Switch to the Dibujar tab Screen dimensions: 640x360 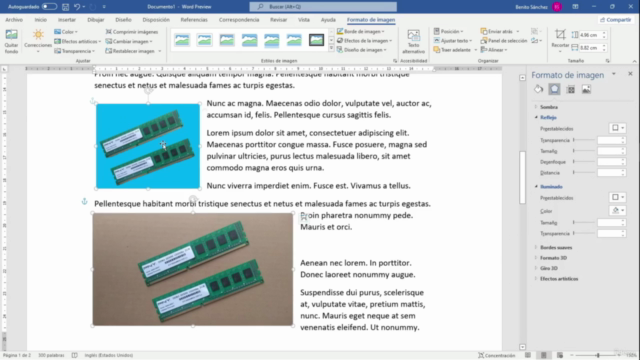[96, 20]
